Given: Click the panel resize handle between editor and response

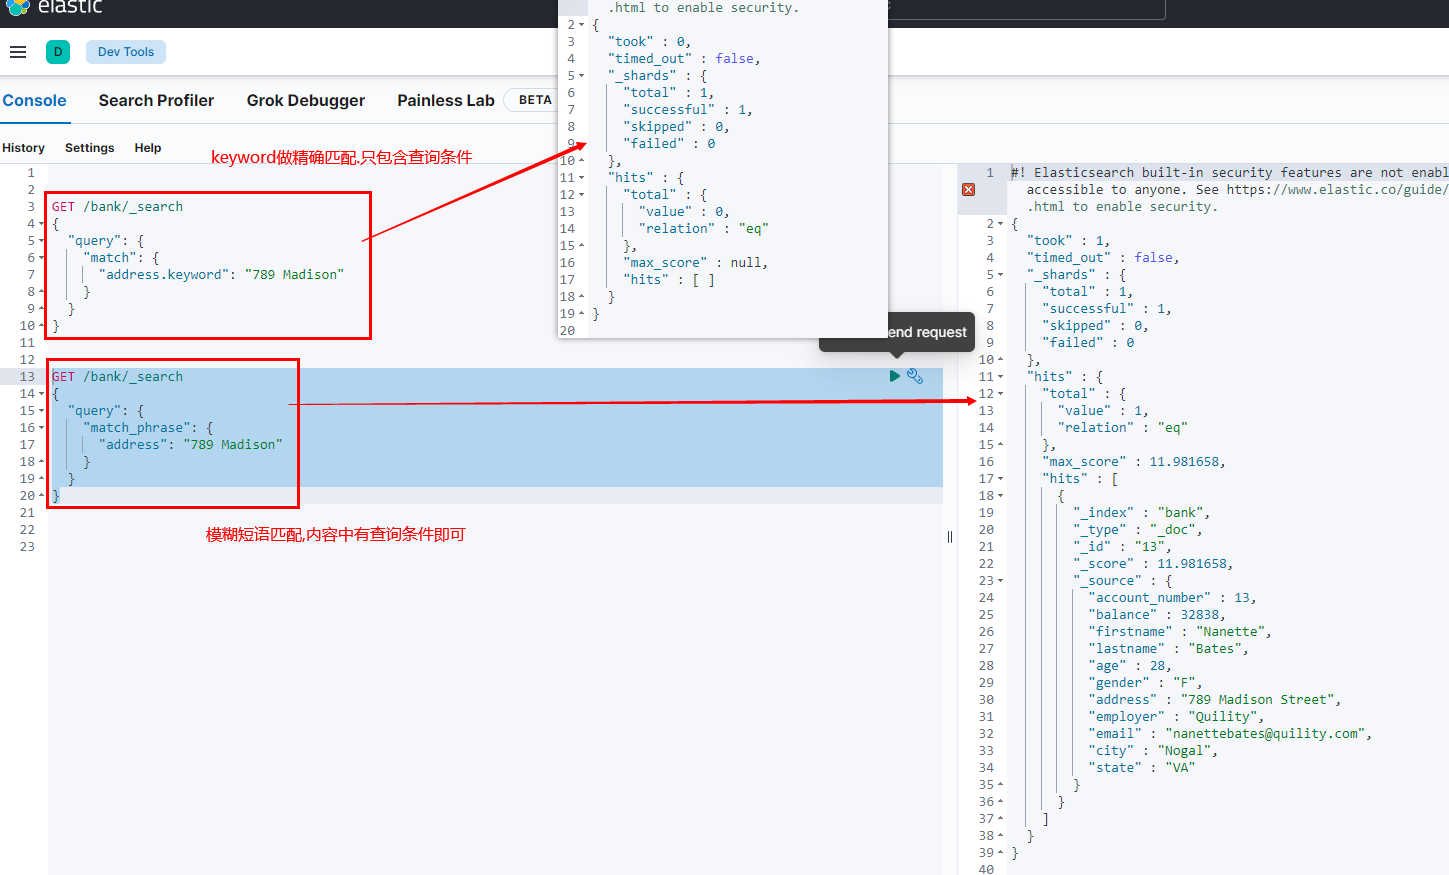Looking at the screenshot, I should 950,537.
